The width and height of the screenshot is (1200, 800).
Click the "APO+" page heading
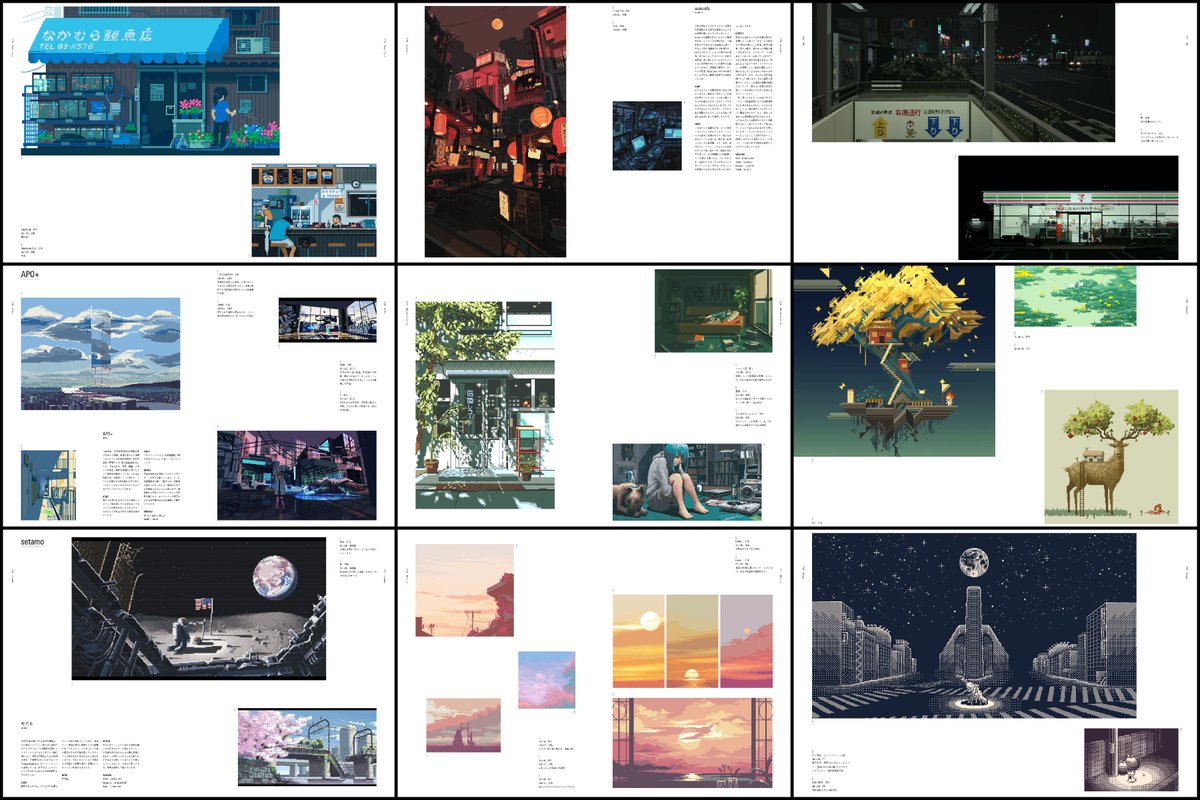(x=32, y=273)
